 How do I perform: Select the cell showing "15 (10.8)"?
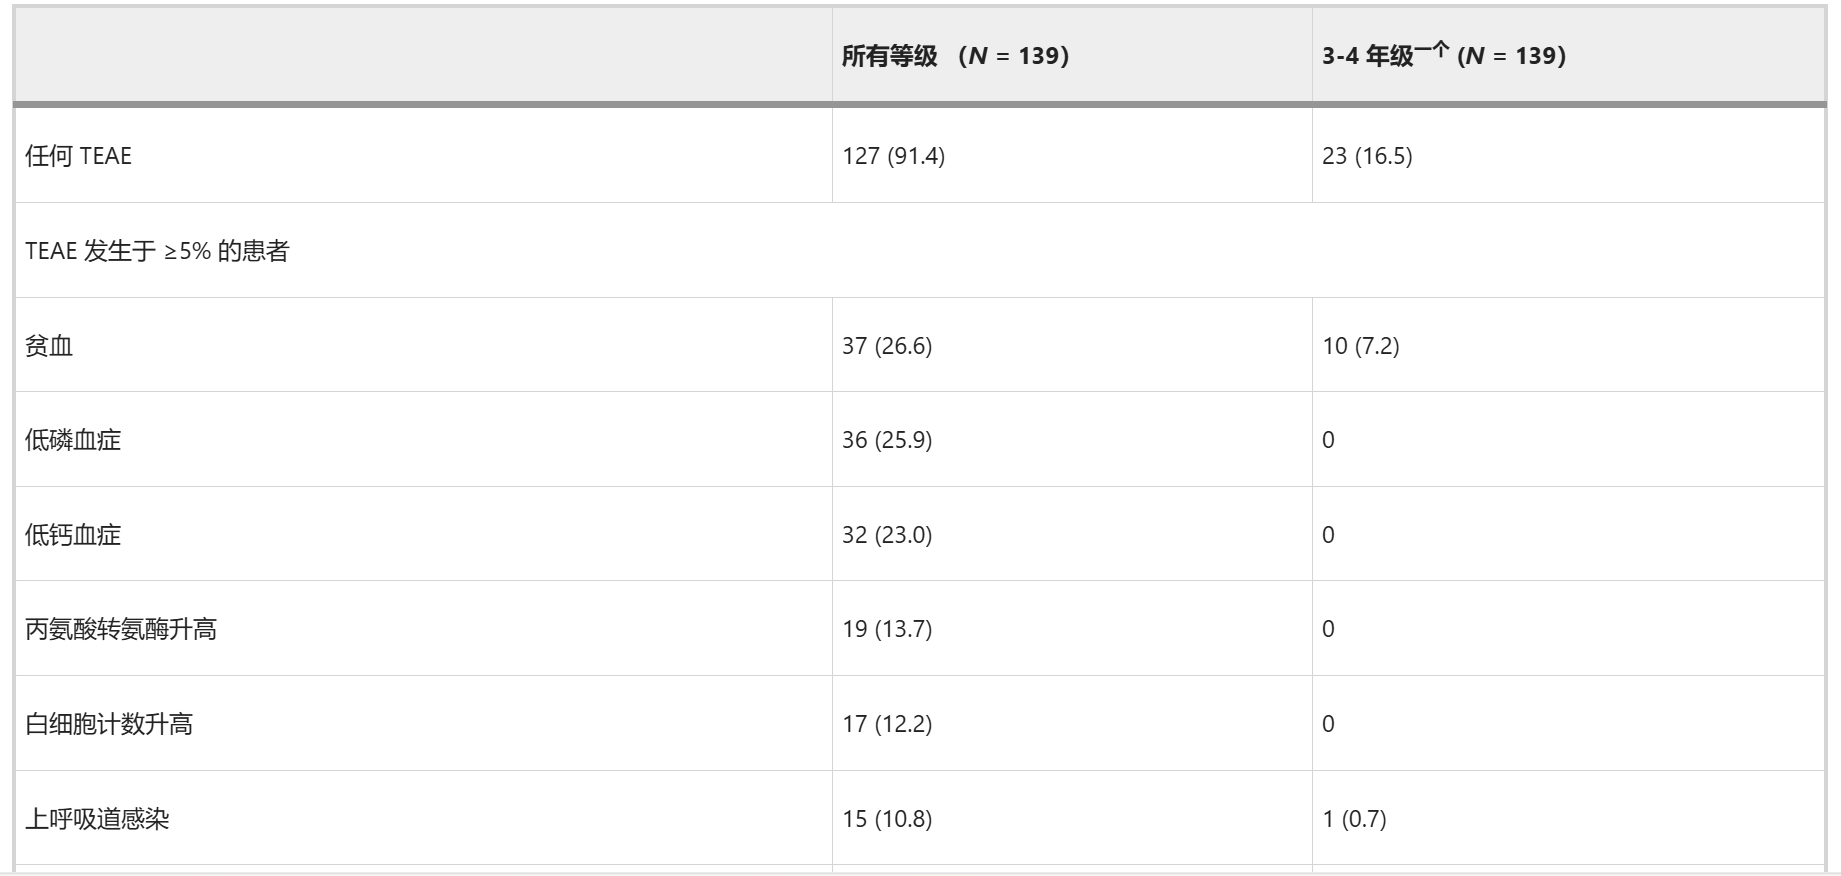click(x=887, y=819)
